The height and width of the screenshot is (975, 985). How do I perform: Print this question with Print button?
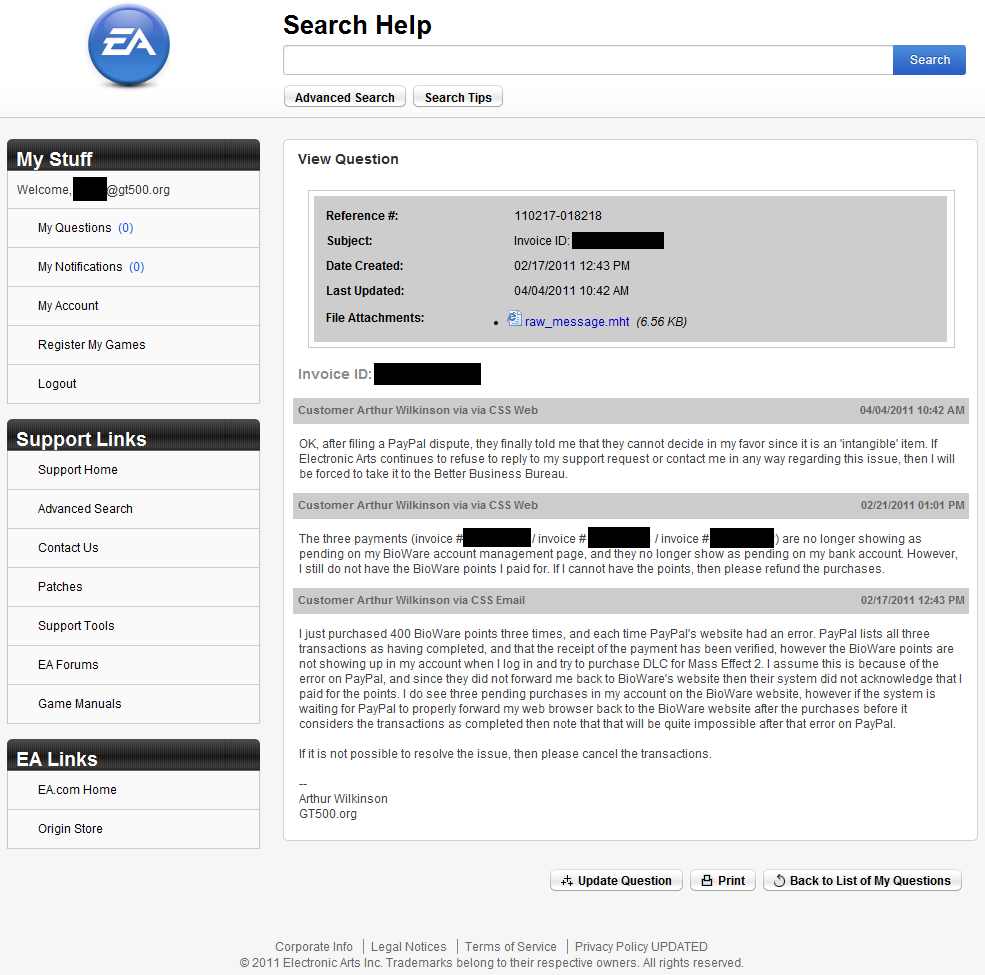722,881
